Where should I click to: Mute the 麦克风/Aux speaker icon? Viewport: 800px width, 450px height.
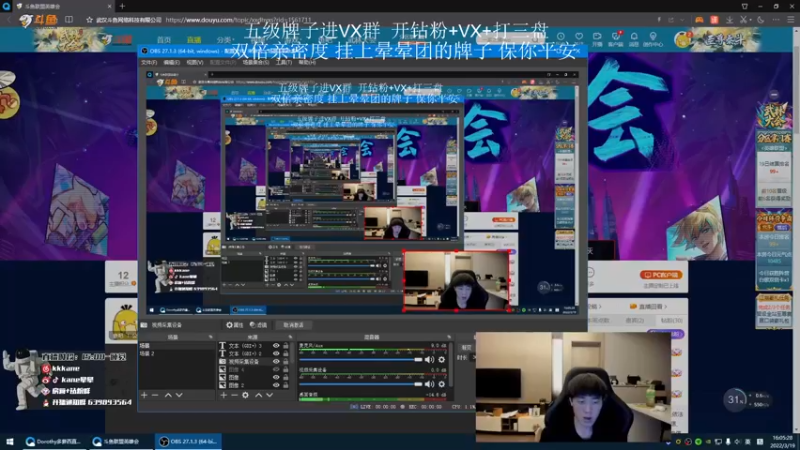pyautogui.click(x=430, y=360)
